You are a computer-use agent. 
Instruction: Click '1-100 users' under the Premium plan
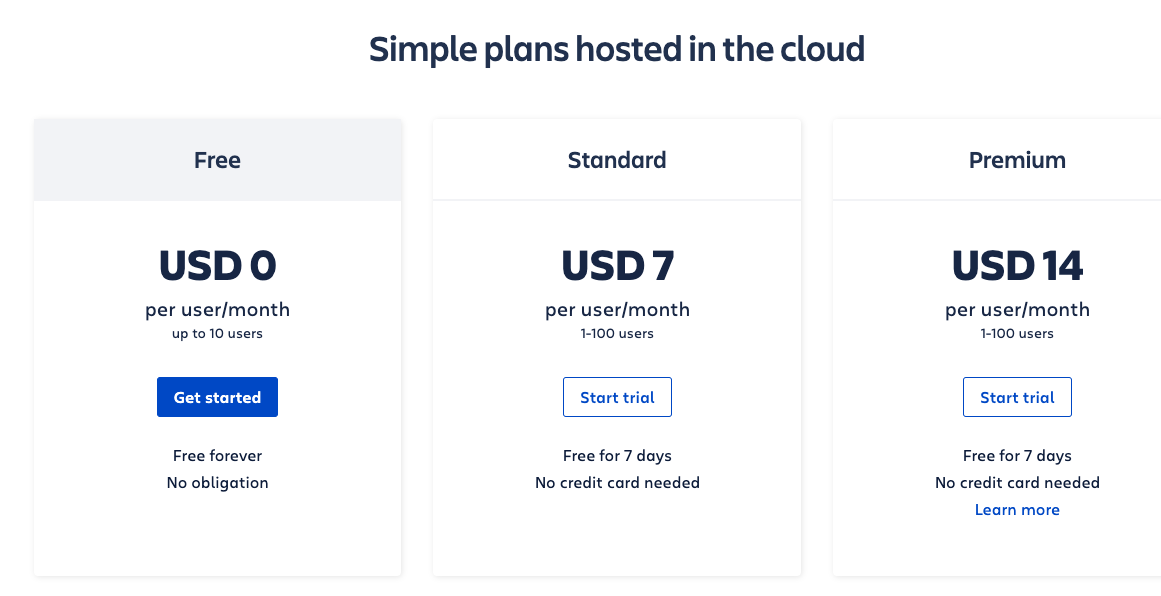1017,333
